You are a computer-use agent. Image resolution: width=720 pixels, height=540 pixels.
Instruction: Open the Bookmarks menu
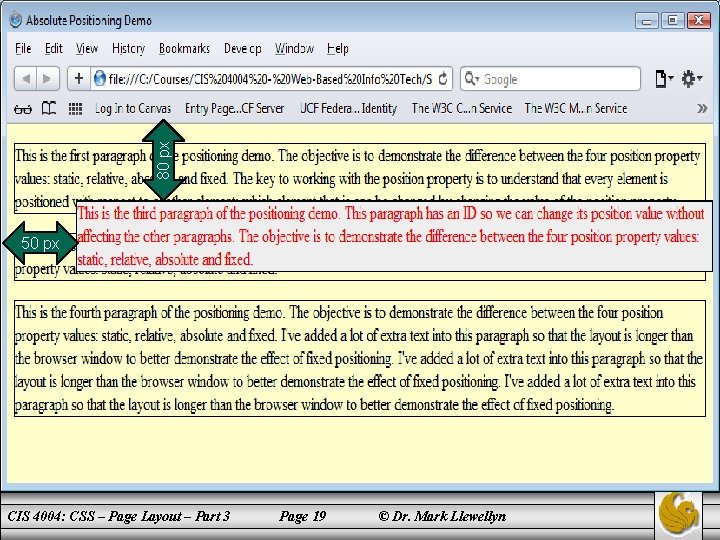pyautogui.click(x=184, y=49)
